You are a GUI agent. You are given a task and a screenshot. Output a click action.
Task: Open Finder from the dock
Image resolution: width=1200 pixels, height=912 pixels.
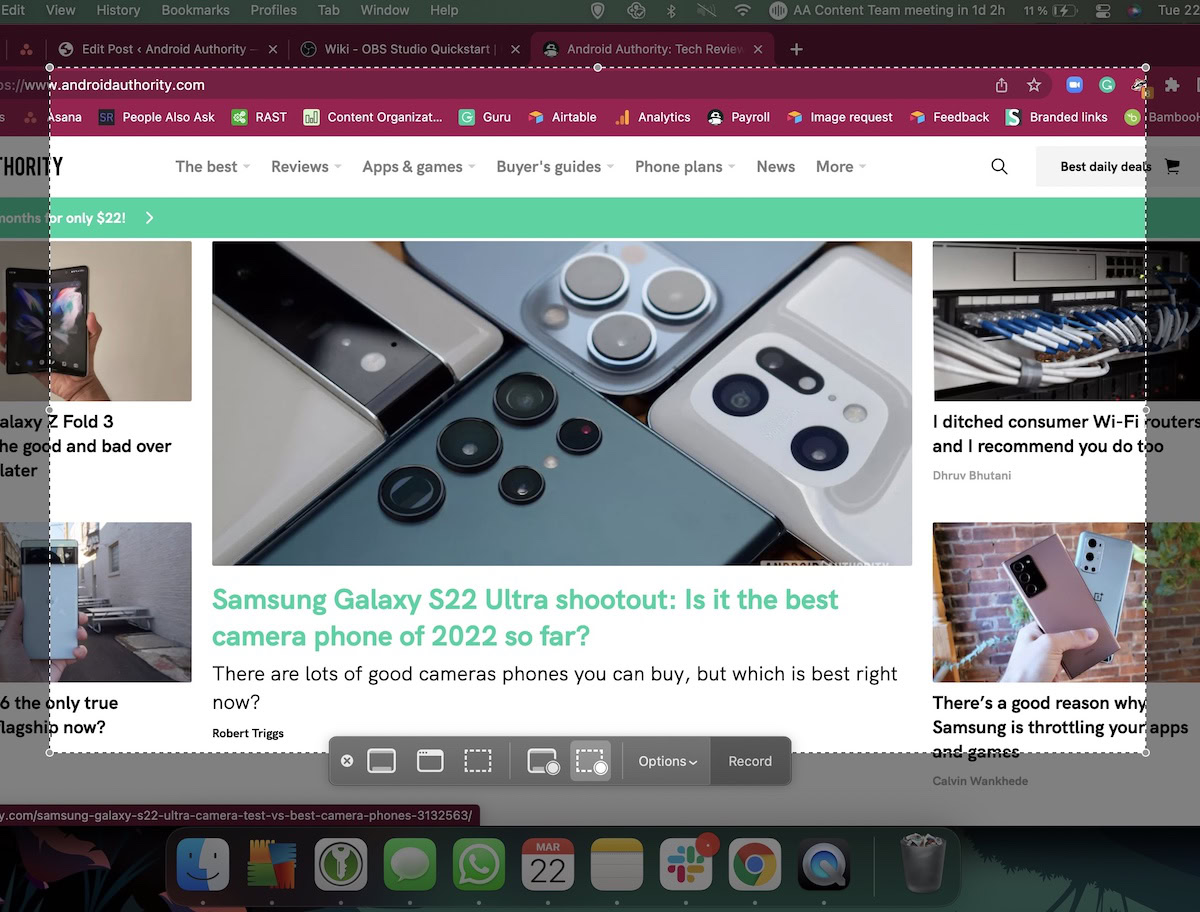point(203,864)
